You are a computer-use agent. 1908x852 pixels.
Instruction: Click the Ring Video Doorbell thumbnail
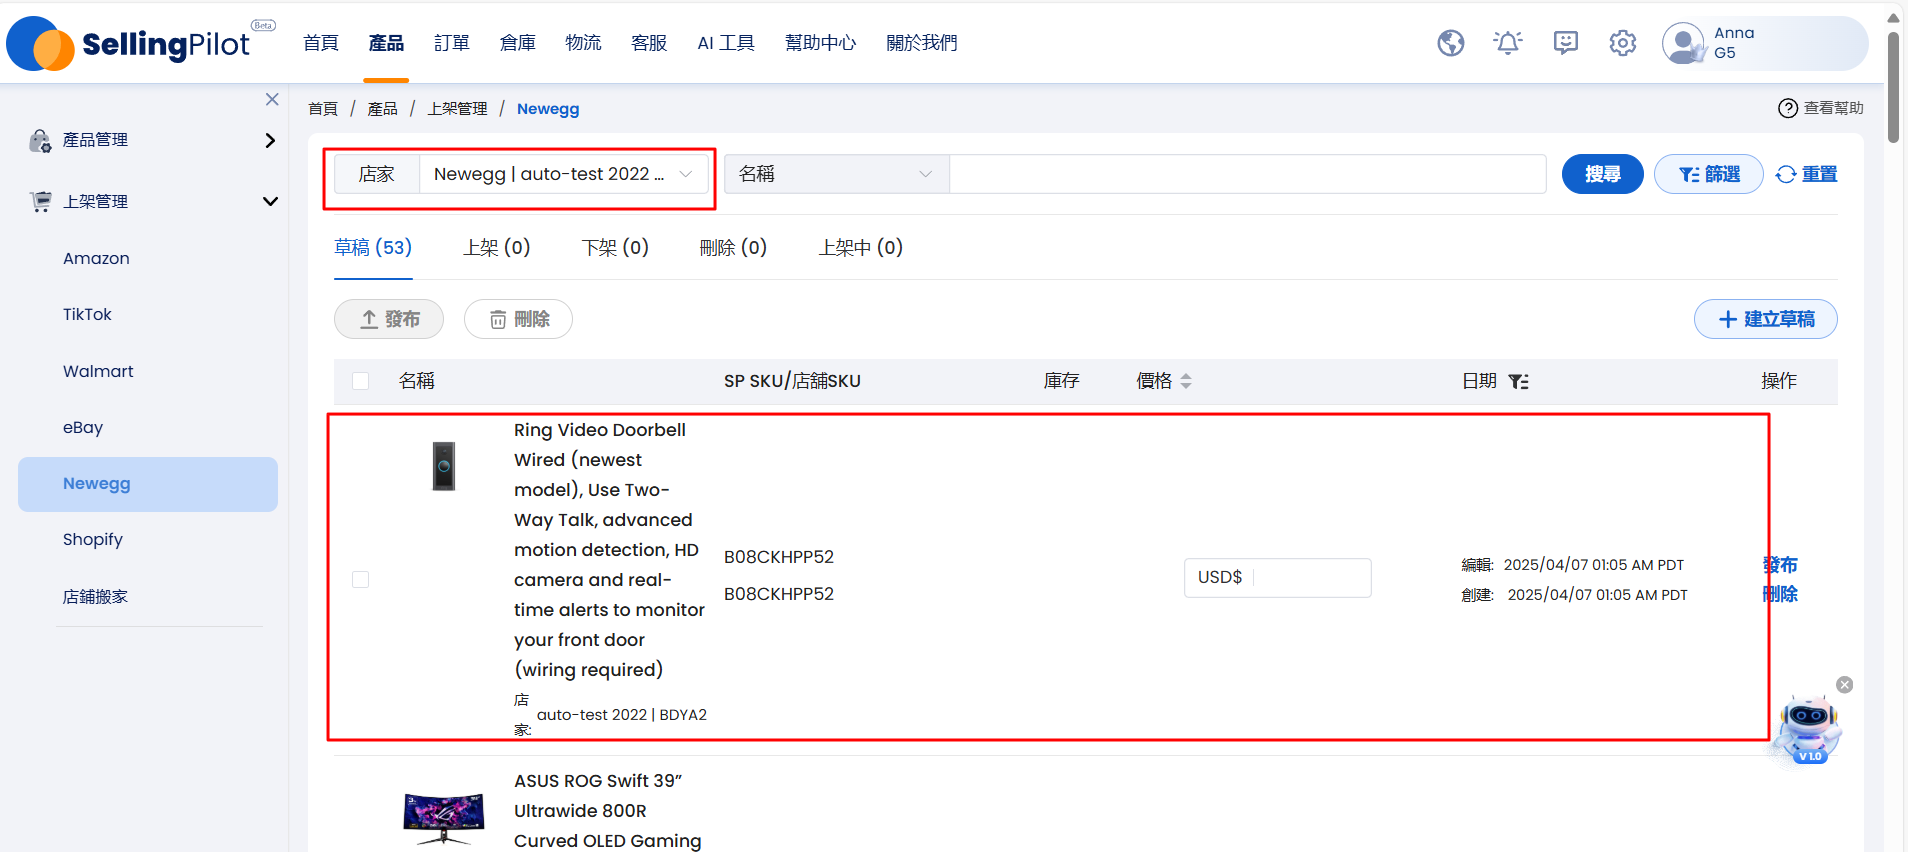[x=444, y=466]
